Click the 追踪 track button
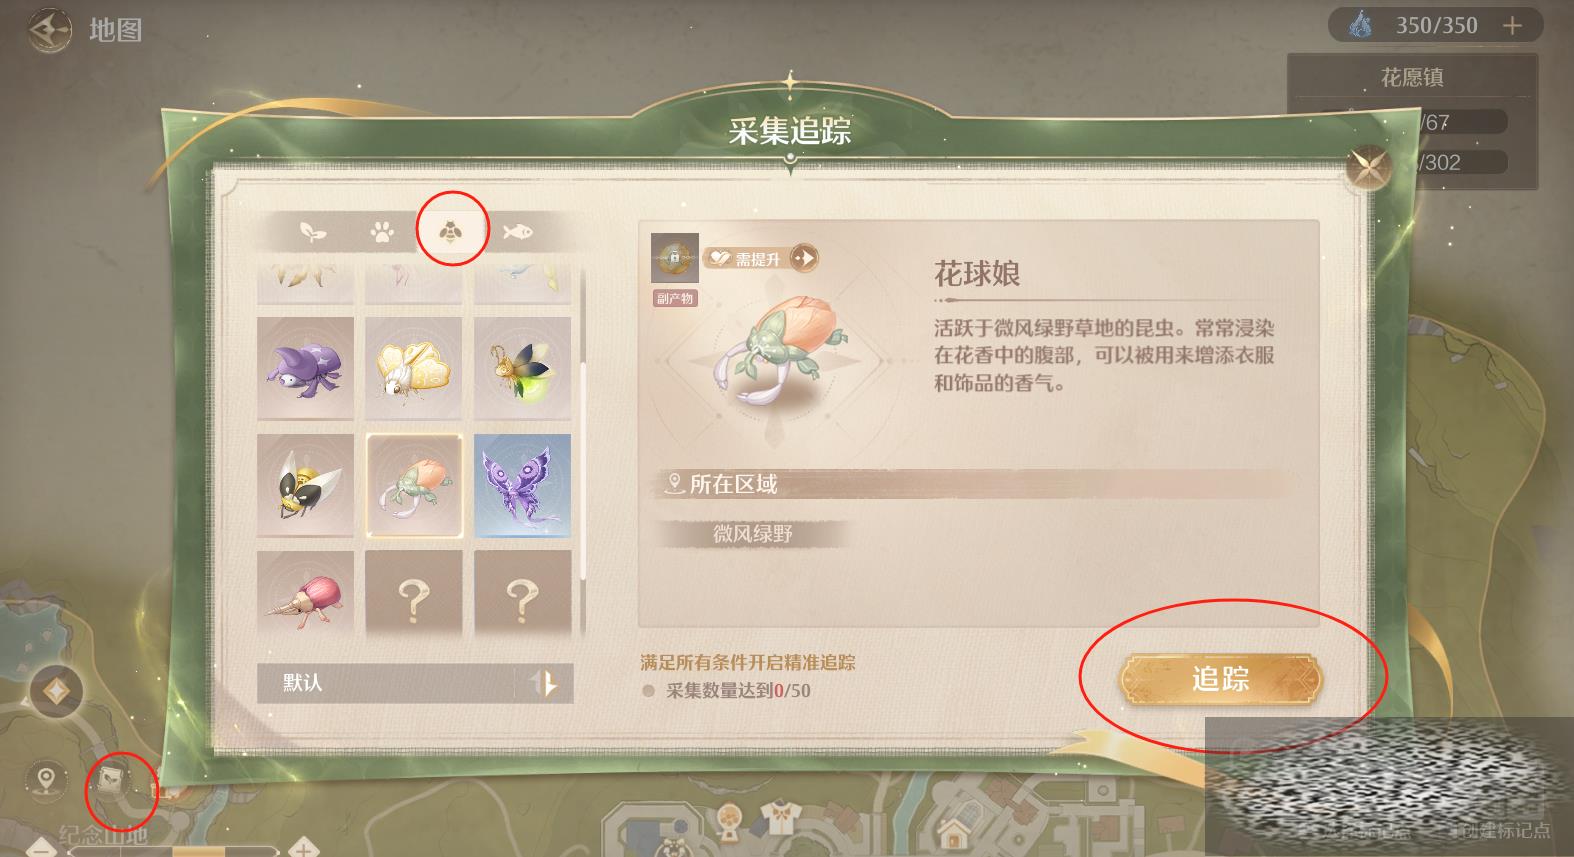This screenshot has width=1574, height=857. (x=1220, y=680)
